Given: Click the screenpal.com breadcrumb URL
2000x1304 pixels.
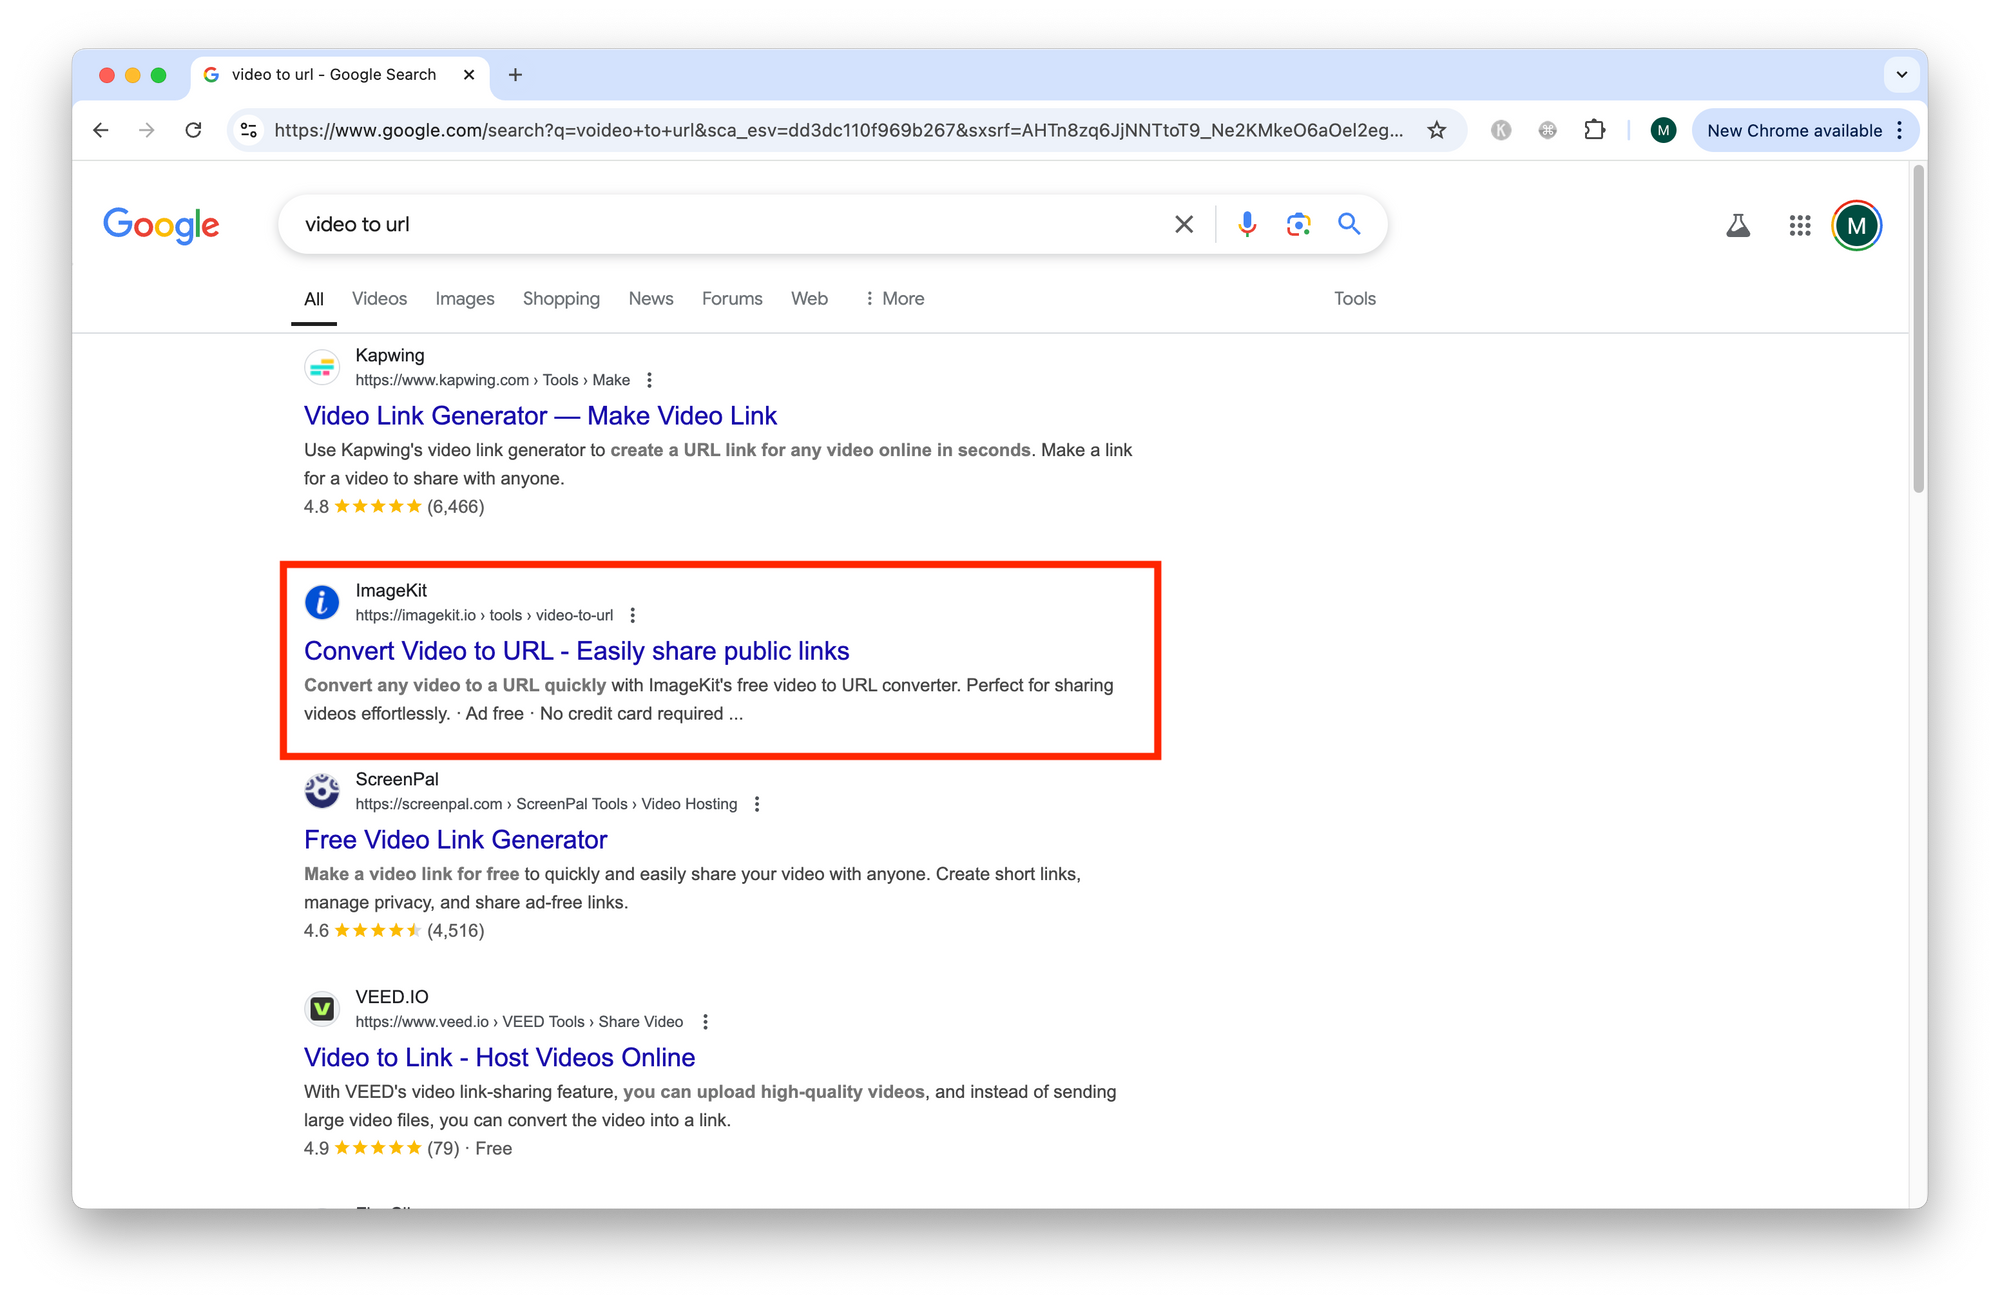Looking at the screenshot, I should [546, 804].
